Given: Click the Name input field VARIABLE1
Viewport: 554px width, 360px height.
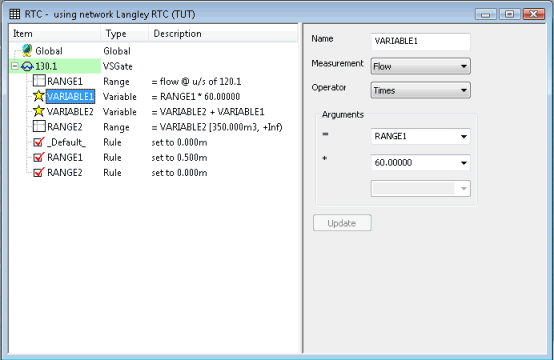Looking at the screenshot, I should click(420, 41).
